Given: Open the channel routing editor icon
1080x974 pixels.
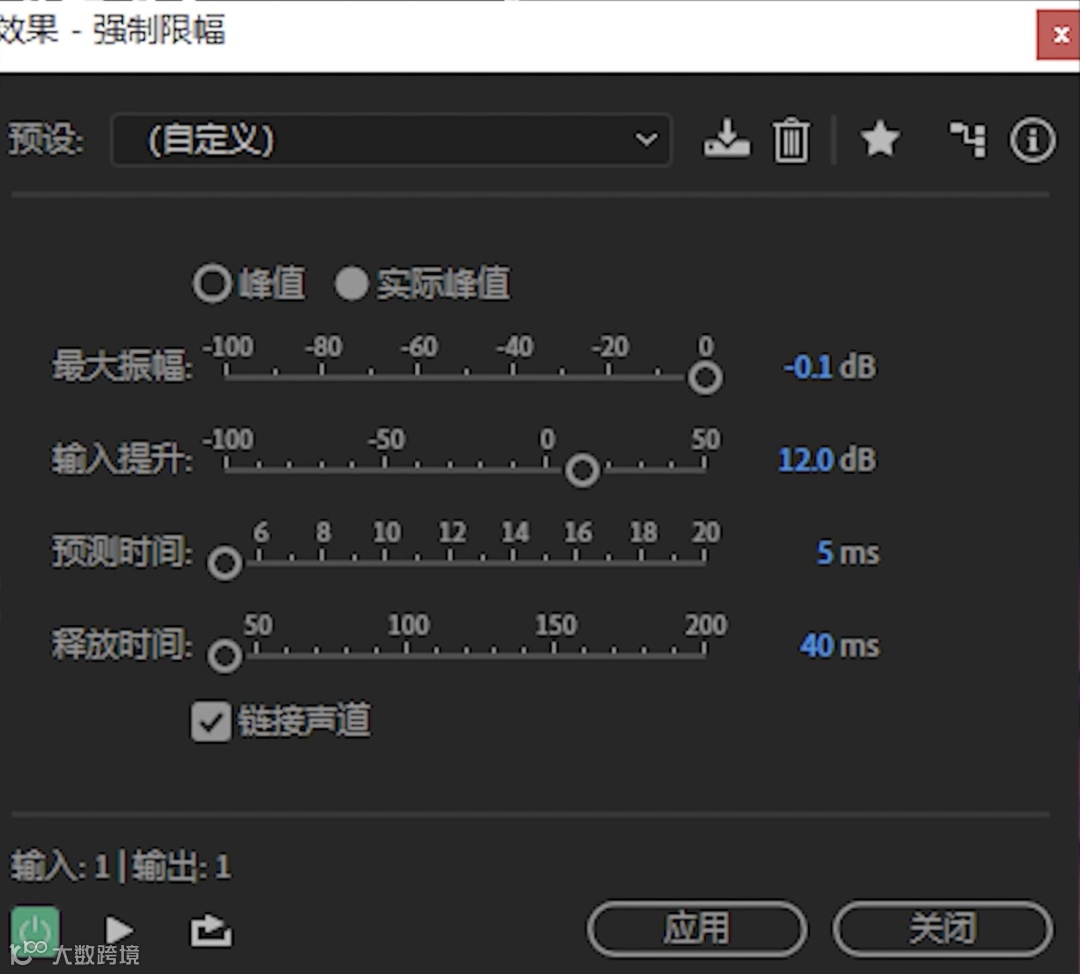Looking at the screenshot, I should pyautogui.click(x=966, y=141).
